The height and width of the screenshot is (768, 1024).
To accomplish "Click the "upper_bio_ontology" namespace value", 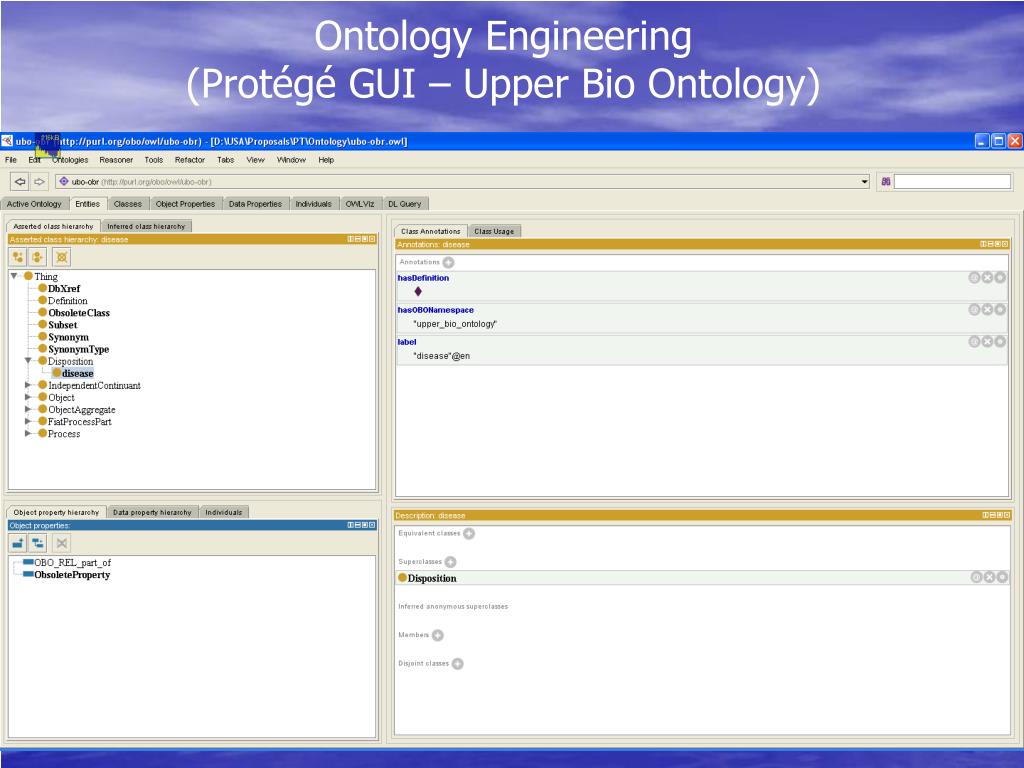I will [455, 324].
